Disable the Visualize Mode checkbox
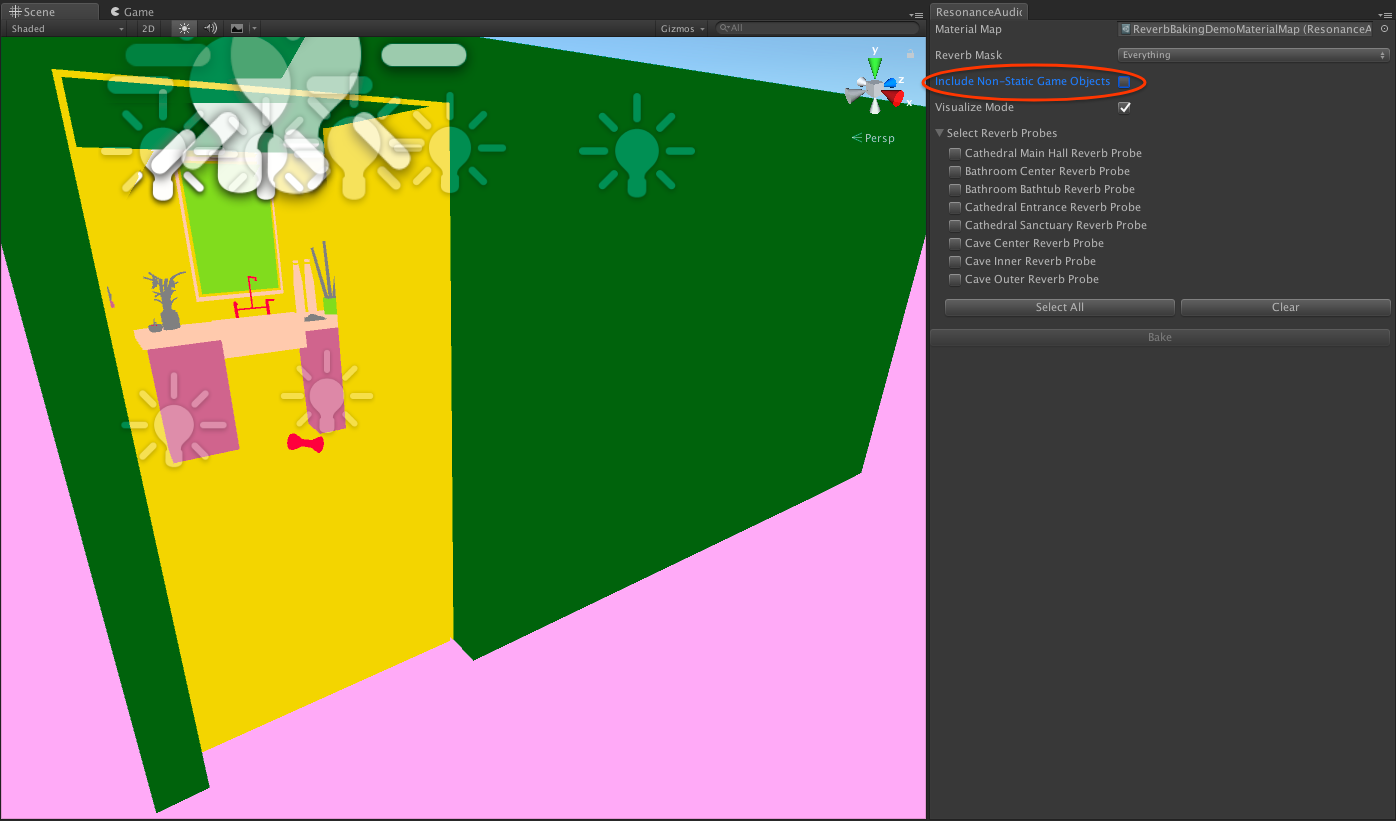The height and width of the screenshot is (821, 1396). [x=1124, y=107]
